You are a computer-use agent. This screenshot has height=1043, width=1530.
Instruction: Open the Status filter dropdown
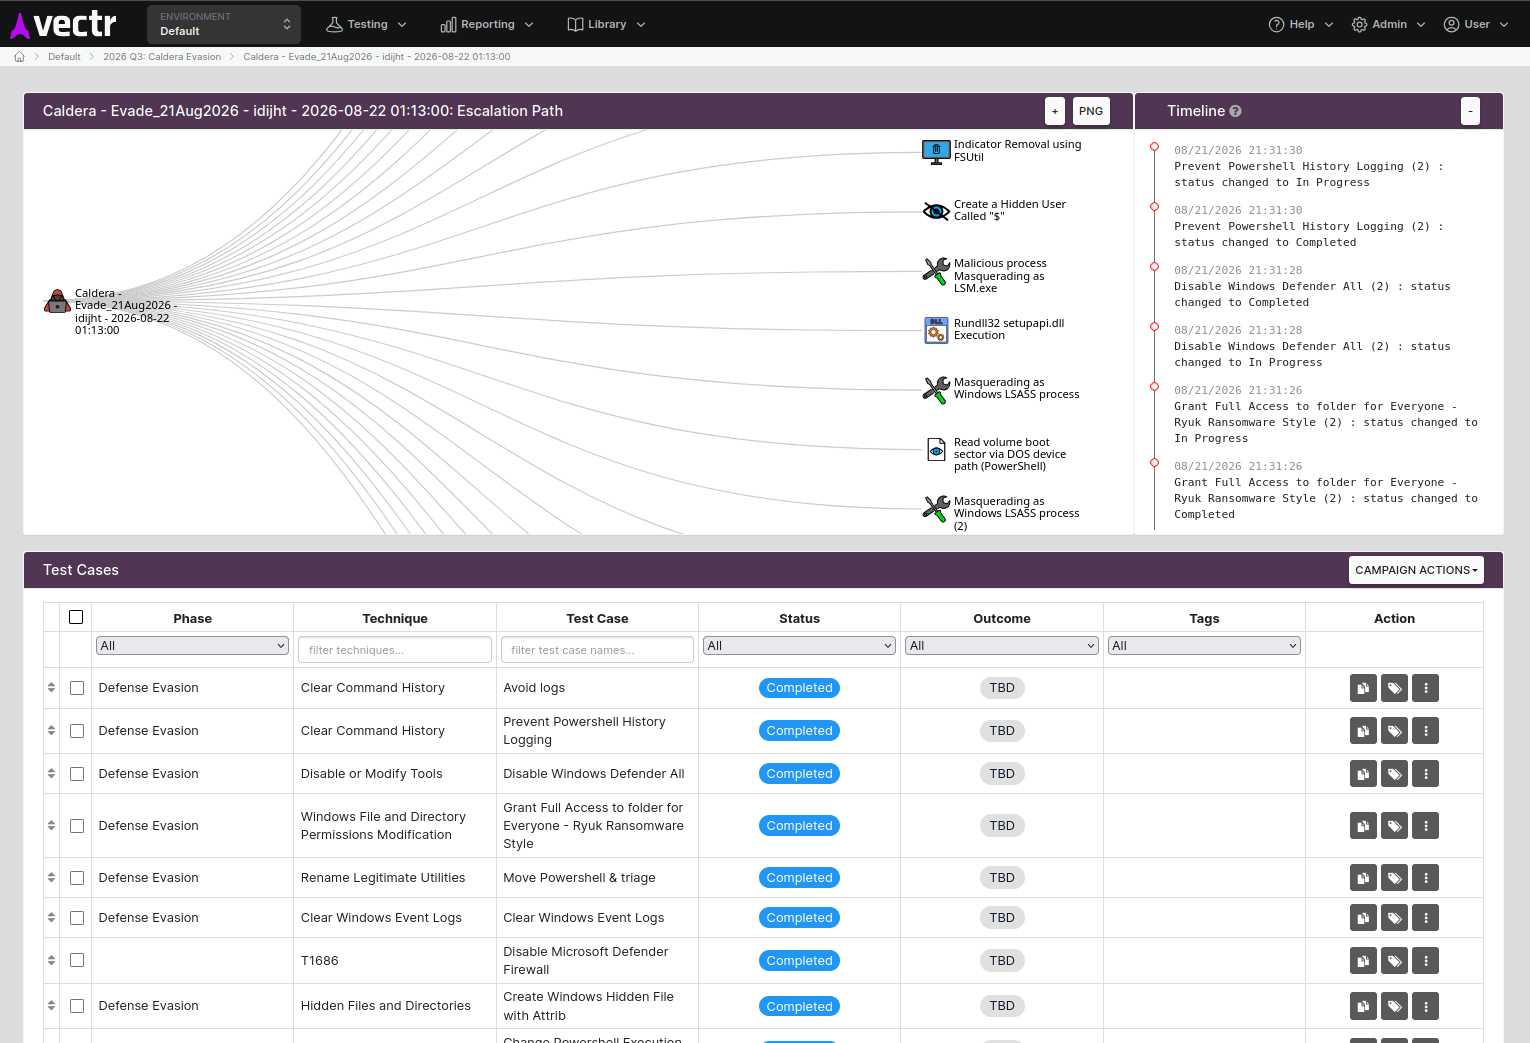coord(799,646)
